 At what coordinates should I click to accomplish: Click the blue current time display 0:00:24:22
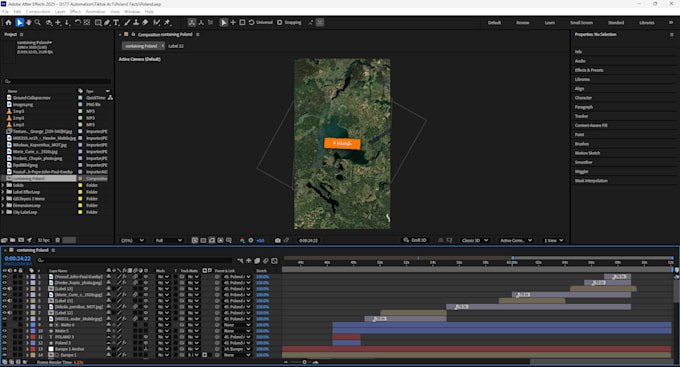[18, 259]
